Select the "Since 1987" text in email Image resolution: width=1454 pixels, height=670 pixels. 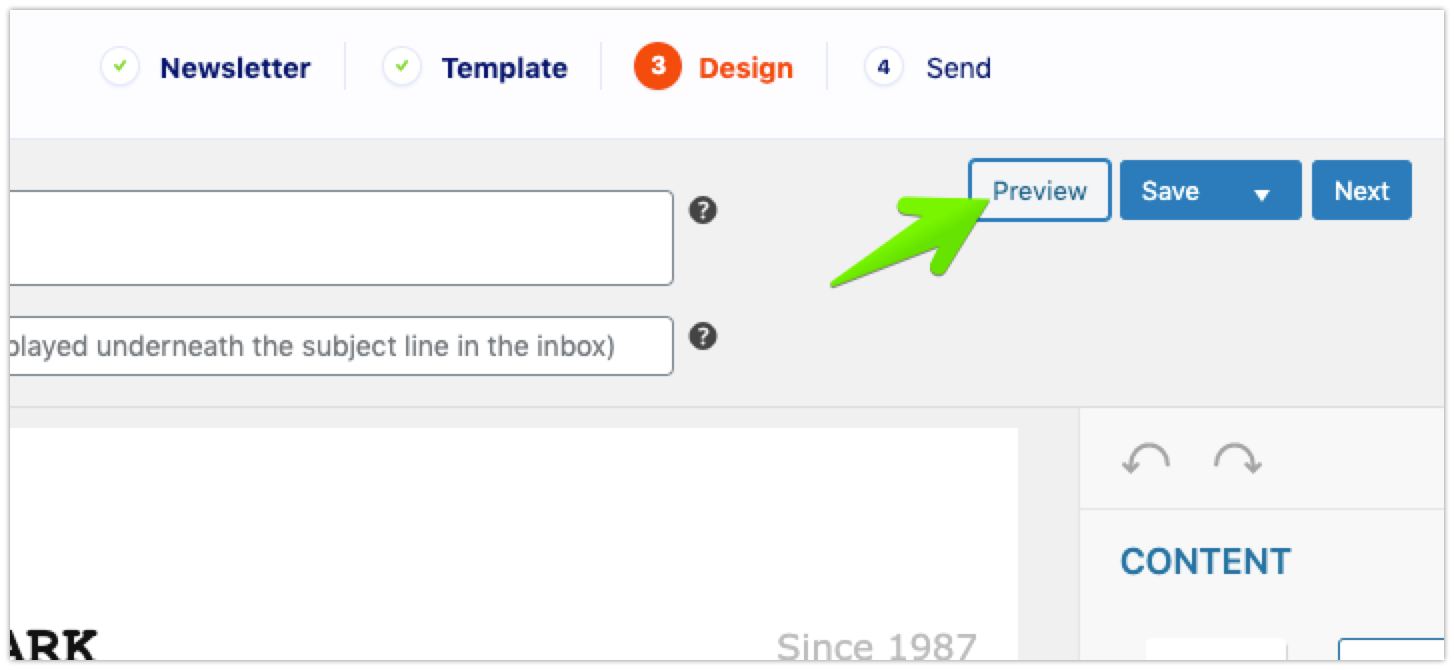point(876,646)
